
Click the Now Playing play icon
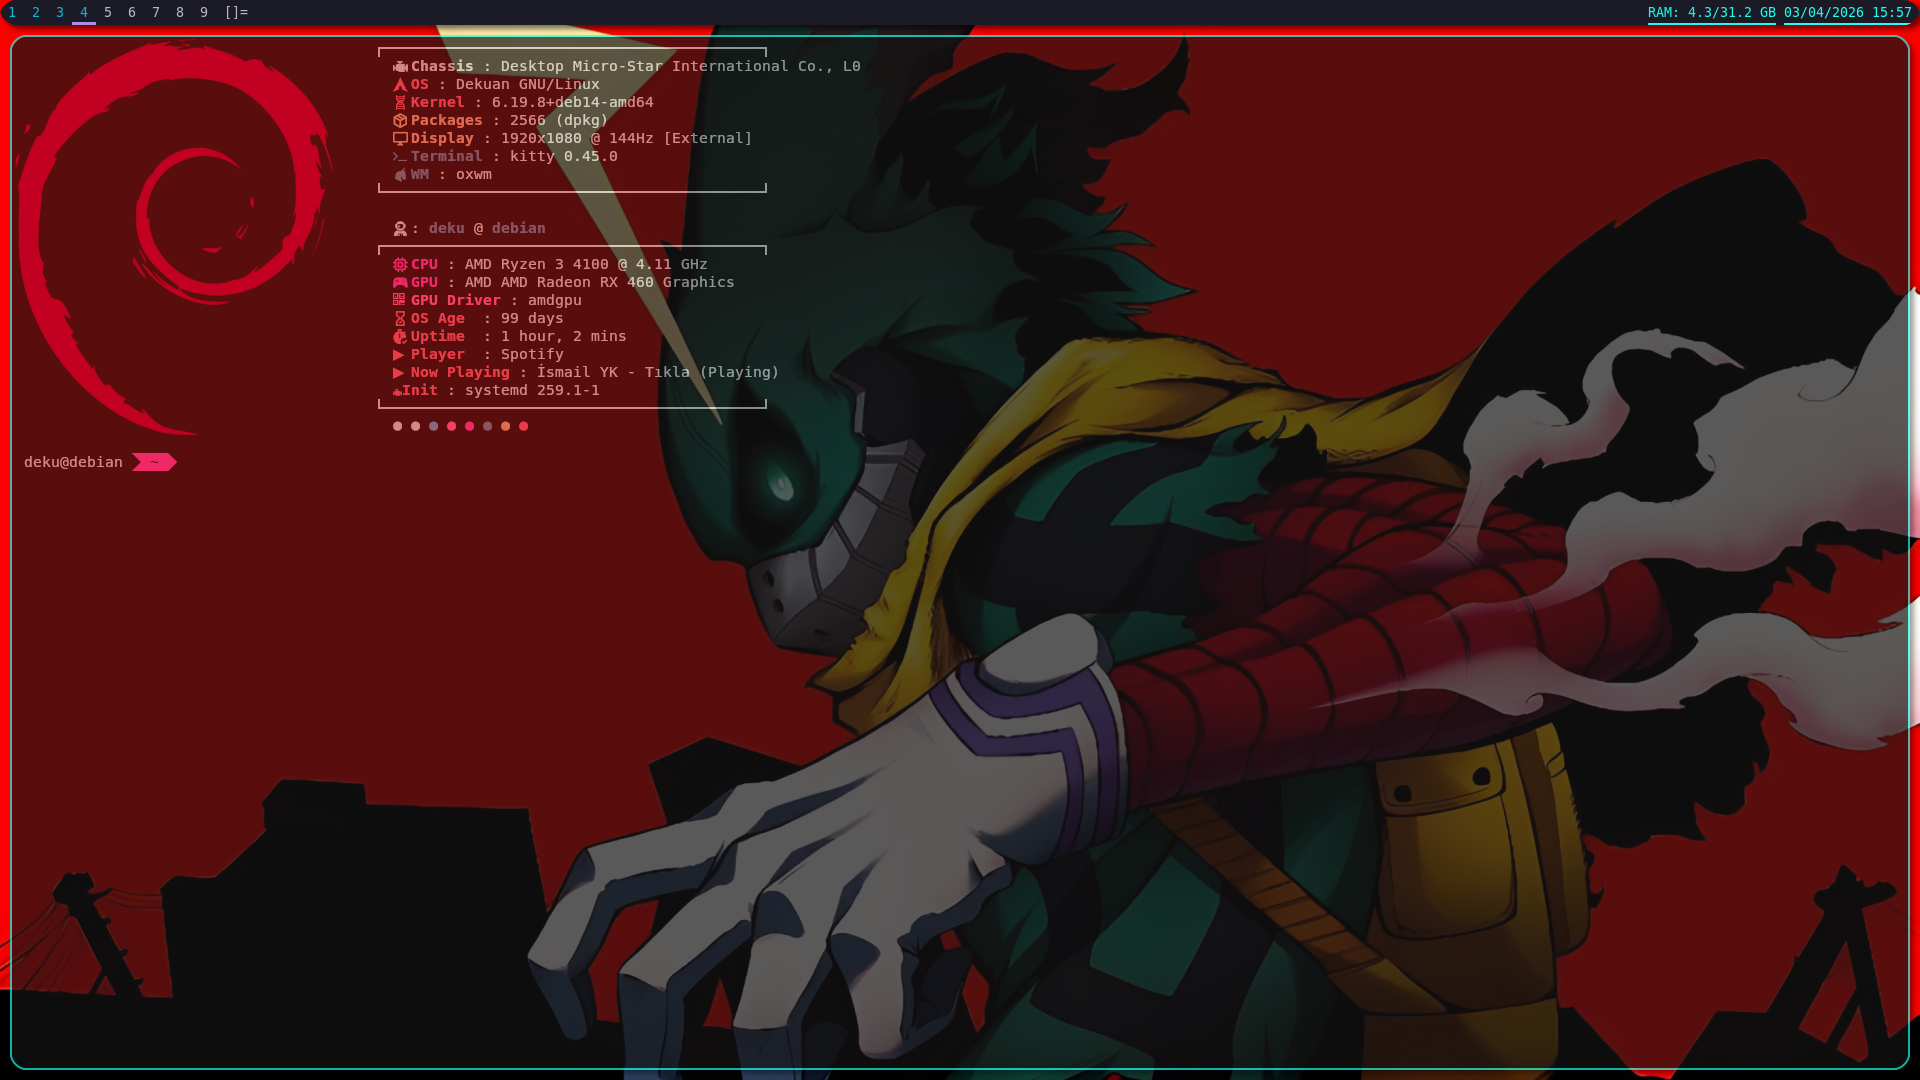pyautogui.click(x=399, y=373)
